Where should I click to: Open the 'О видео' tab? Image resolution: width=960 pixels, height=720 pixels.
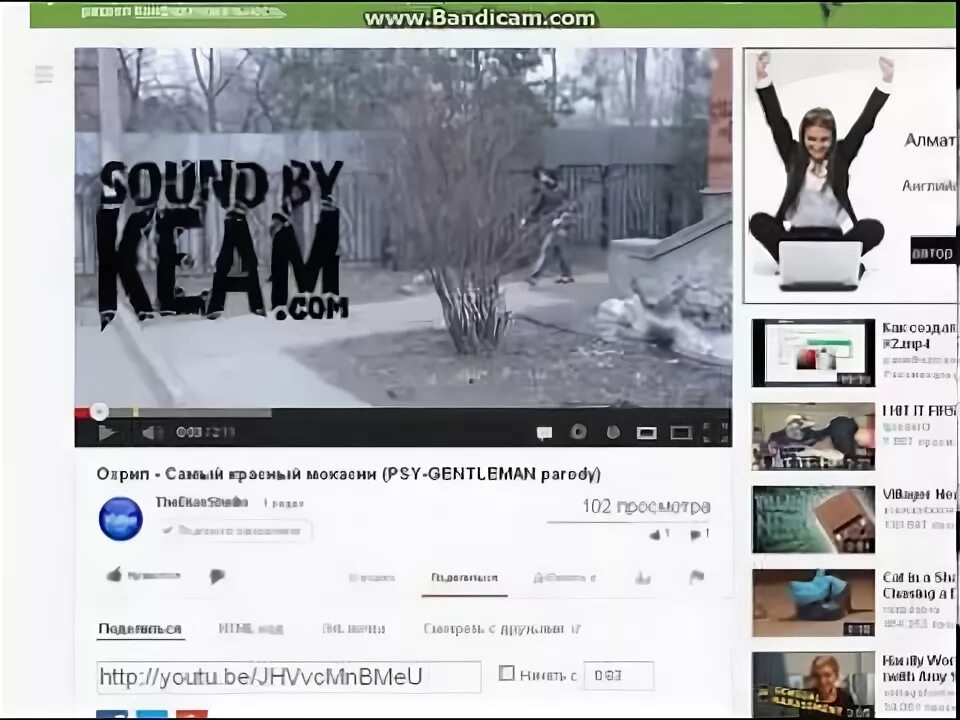(372, 577)
